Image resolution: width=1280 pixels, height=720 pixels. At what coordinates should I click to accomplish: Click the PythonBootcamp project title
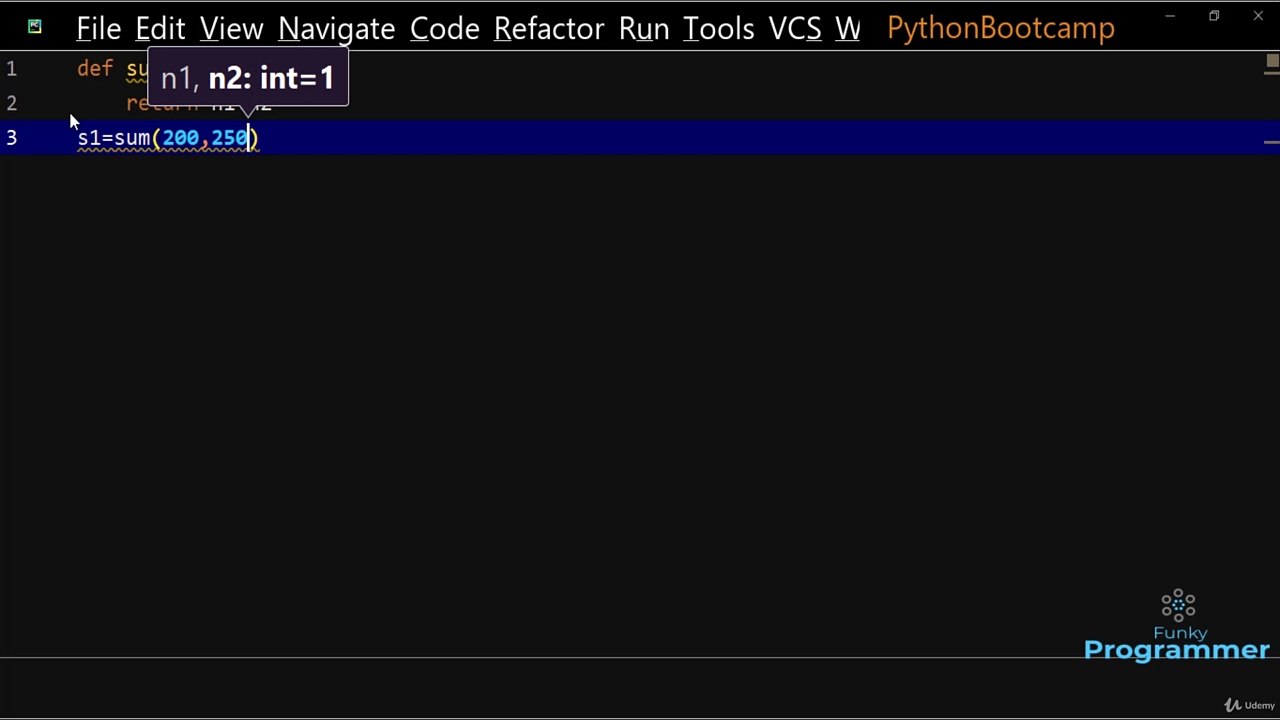tap(1000, 29)
